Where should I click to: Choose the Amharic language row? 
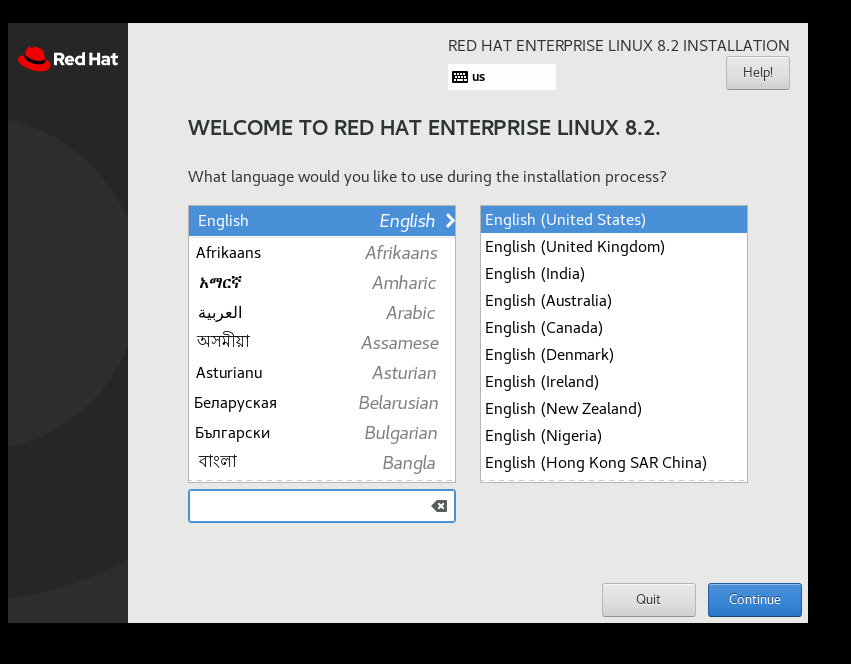point(322,282)
